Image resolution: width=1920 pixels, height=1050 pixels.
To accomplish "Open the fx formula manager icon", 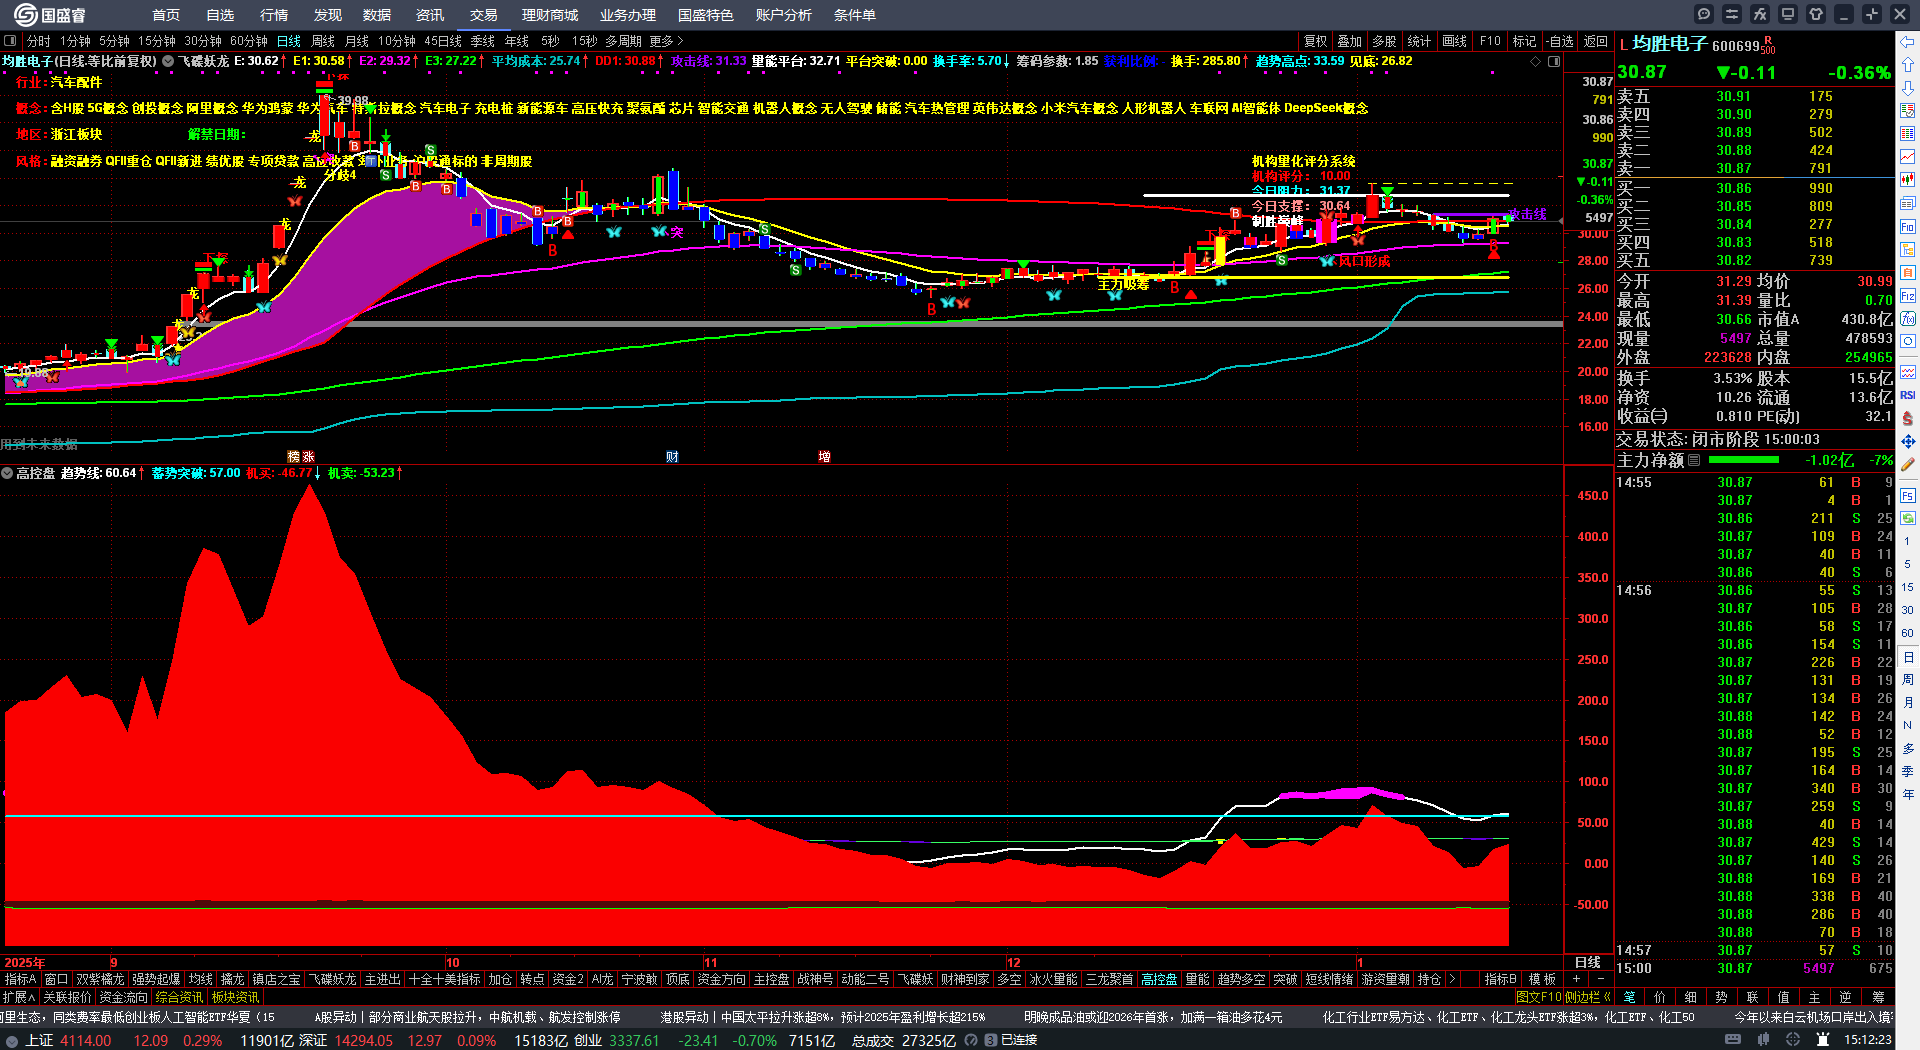I will tap(1760, 14).
